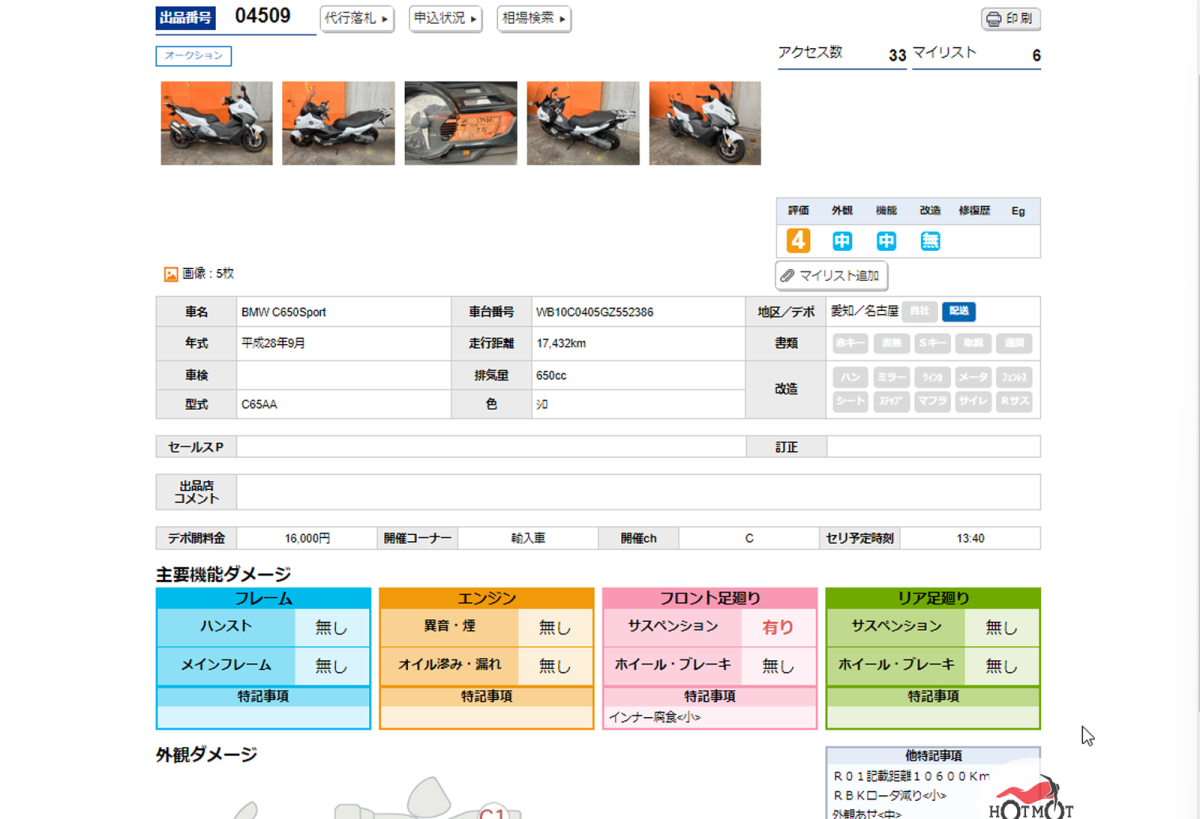Click the 輸入車 corner value
The width and height of the screenshot is (1200, 819).
click(x=528, y=538)
